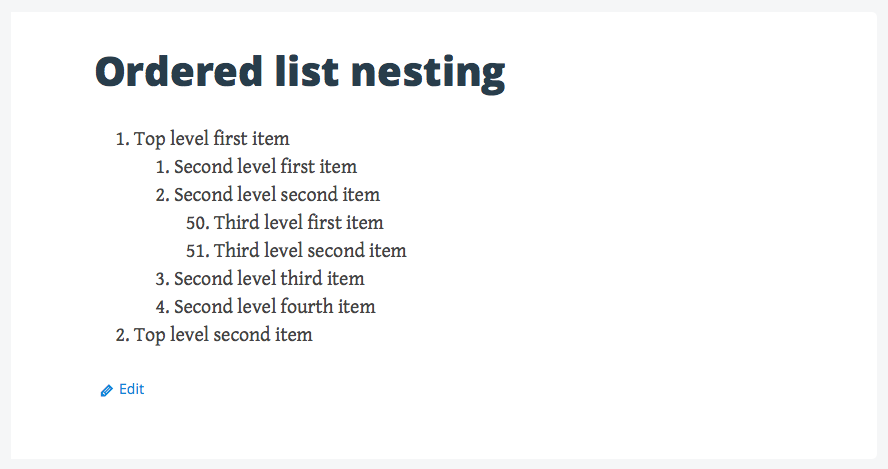Select the "Second level fourth item" text
The height and width of the screenshot is (469, 888).
(x=274, y=307)
